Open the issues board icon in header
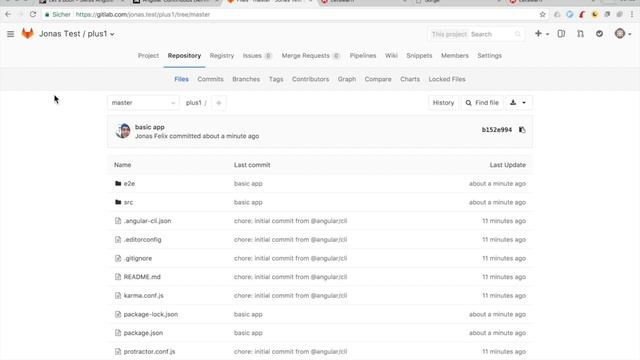This screenshot has height=360, width=640. click(561, 34)
